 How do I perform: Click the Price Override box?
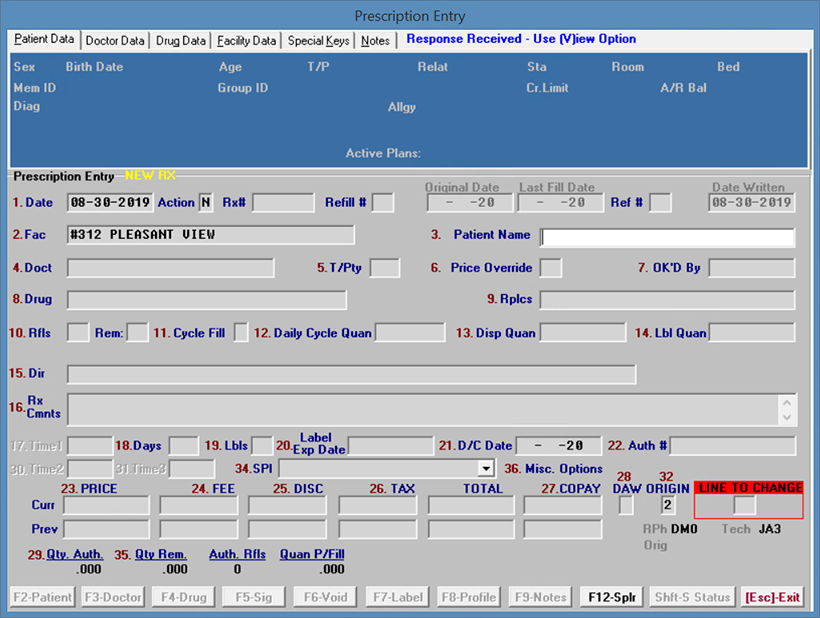click(550, 268)
